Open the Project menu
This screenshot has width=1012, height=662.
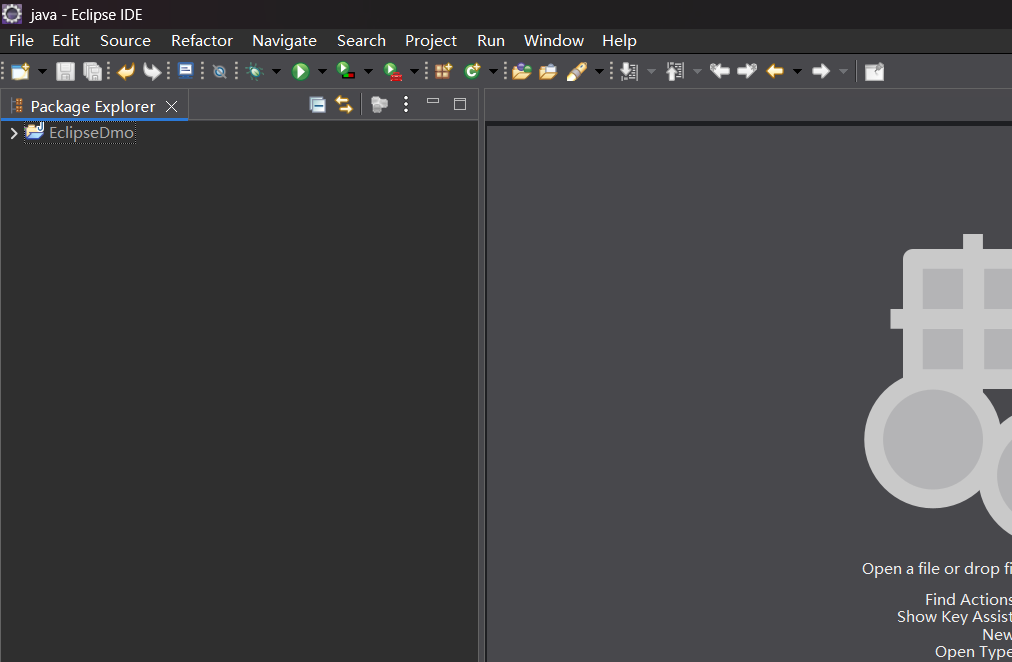point(430,41)
